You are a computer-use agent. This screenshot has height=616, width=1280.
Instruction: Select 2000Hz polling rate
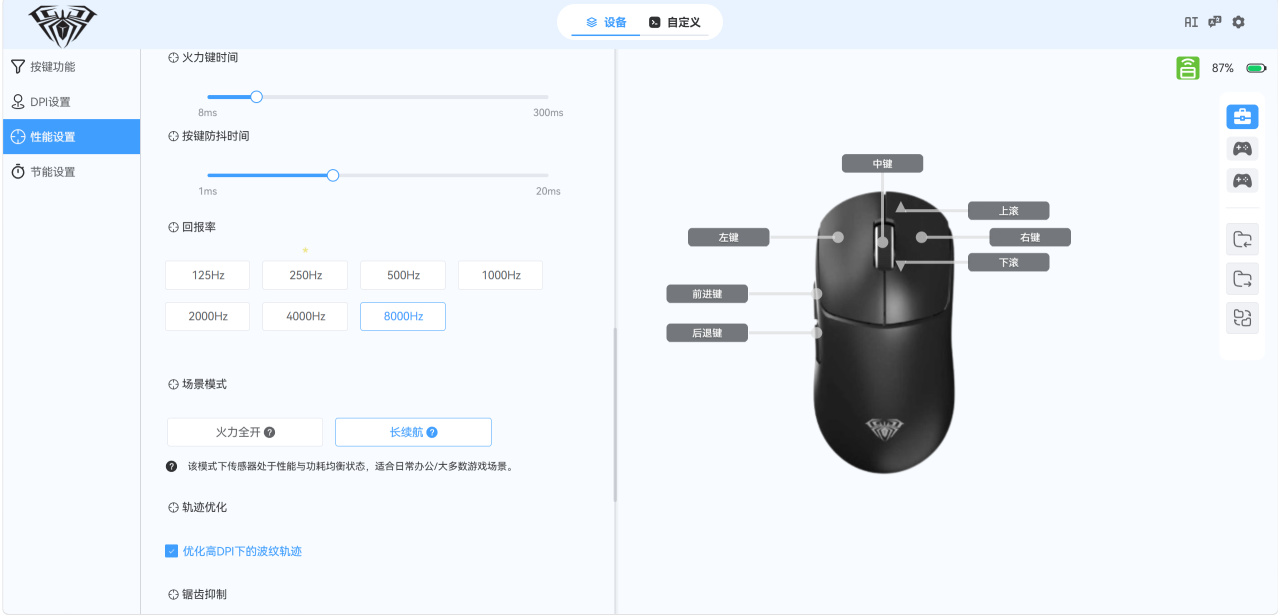click(x=208, y=316)
